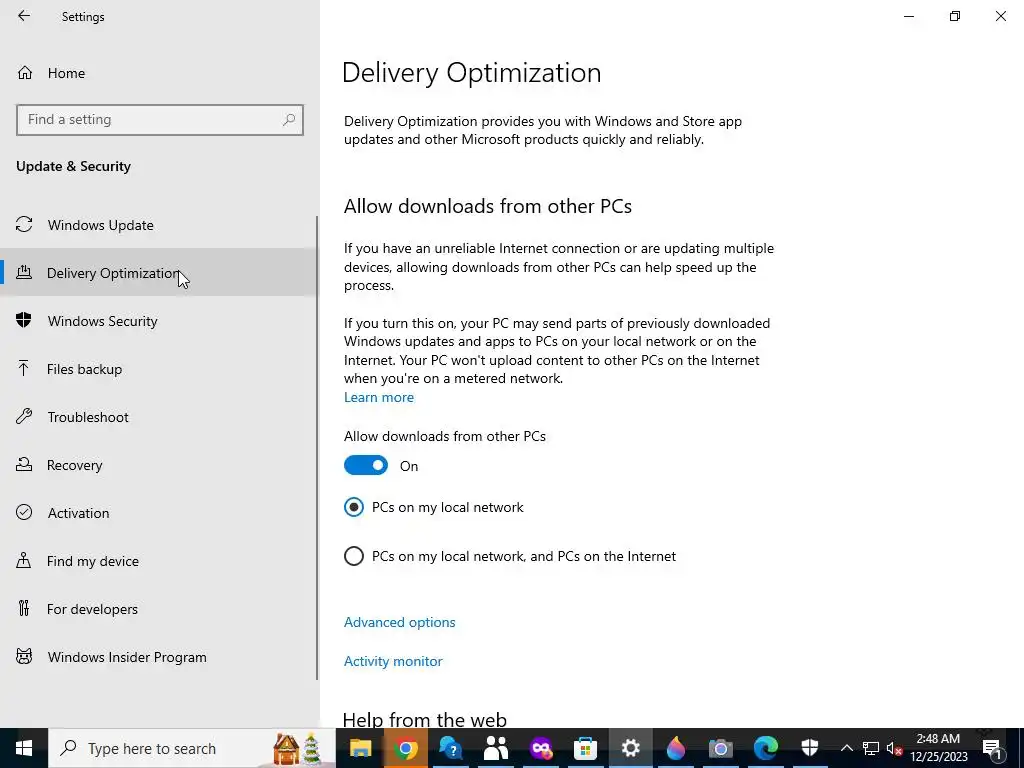
Task: Open Windows Security shield on taskbar
Action: [x=810, y=748]
